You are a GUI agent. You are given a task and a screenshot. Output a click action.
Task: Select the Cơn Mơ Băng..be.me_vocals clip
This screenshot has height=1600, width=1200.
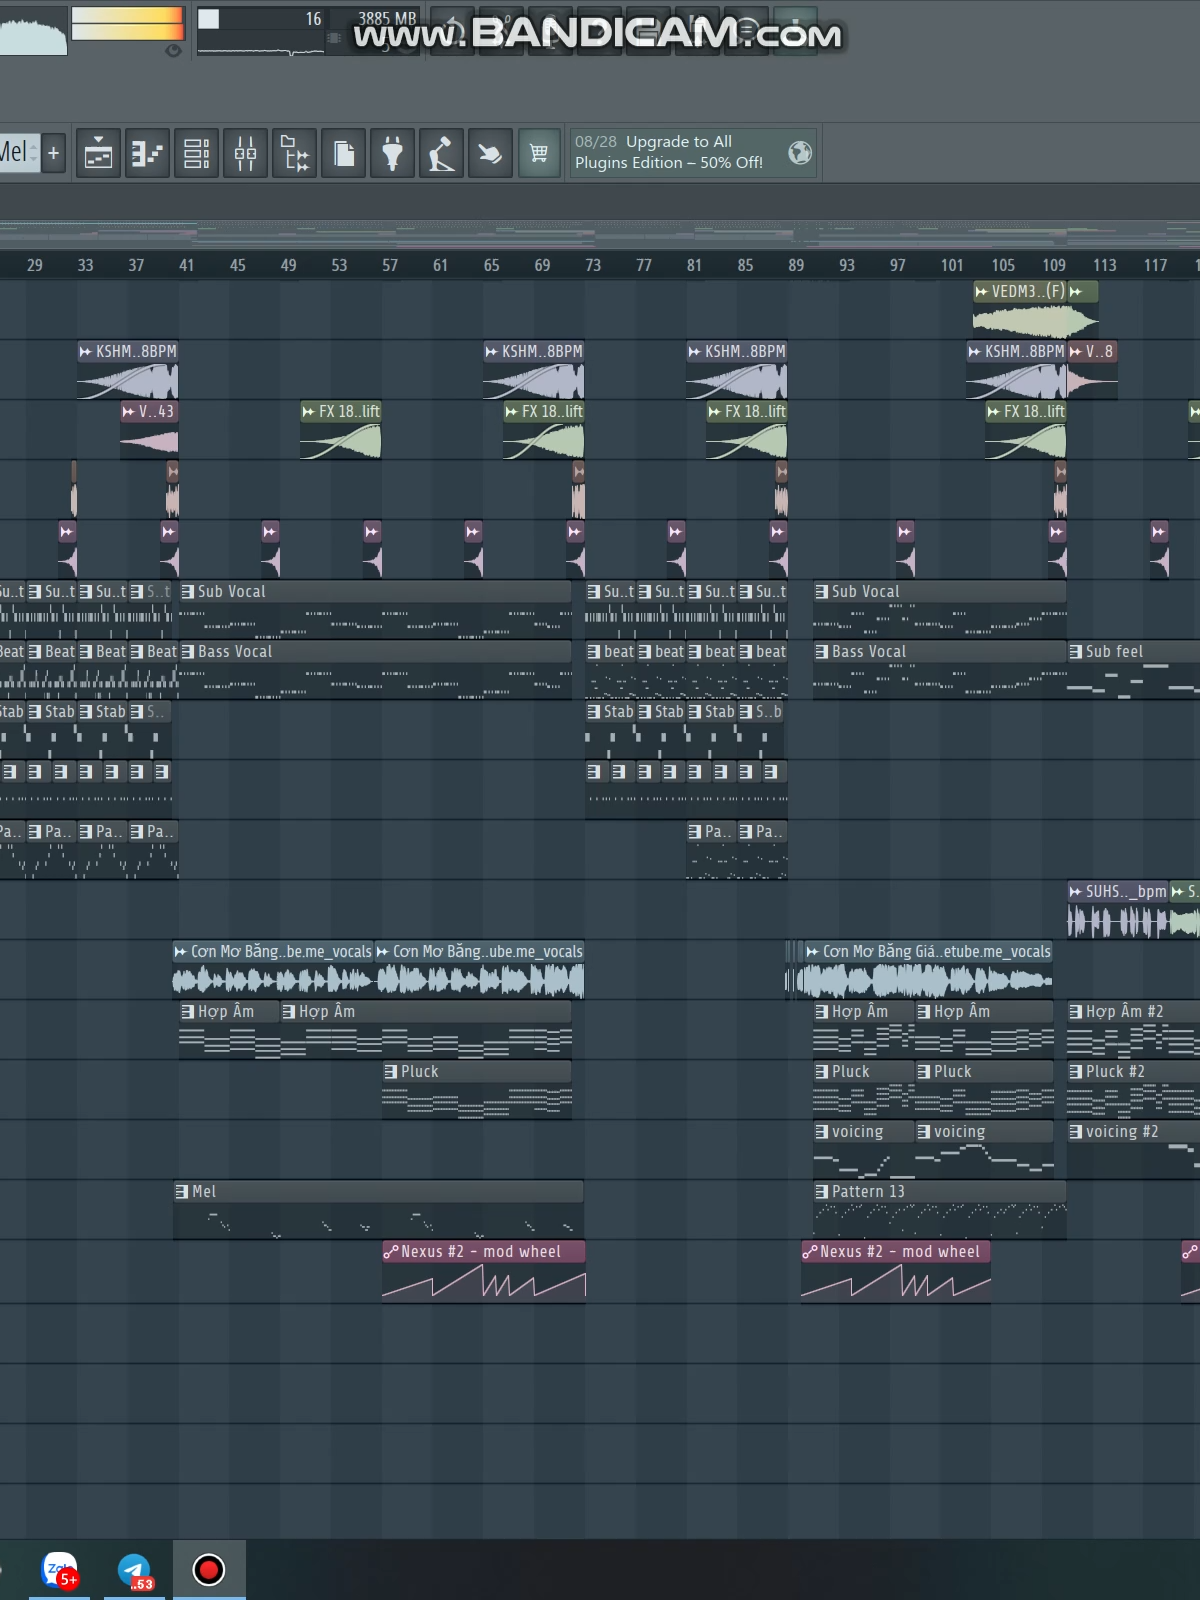[273, 970]
